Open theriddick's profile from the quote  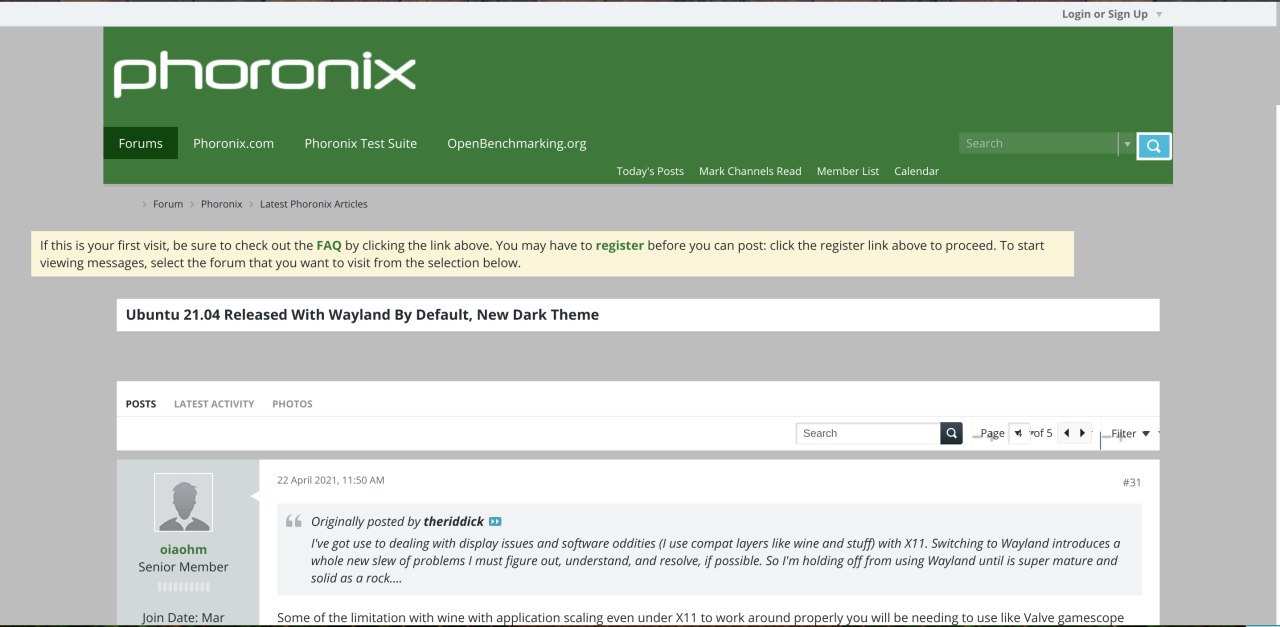453,521
